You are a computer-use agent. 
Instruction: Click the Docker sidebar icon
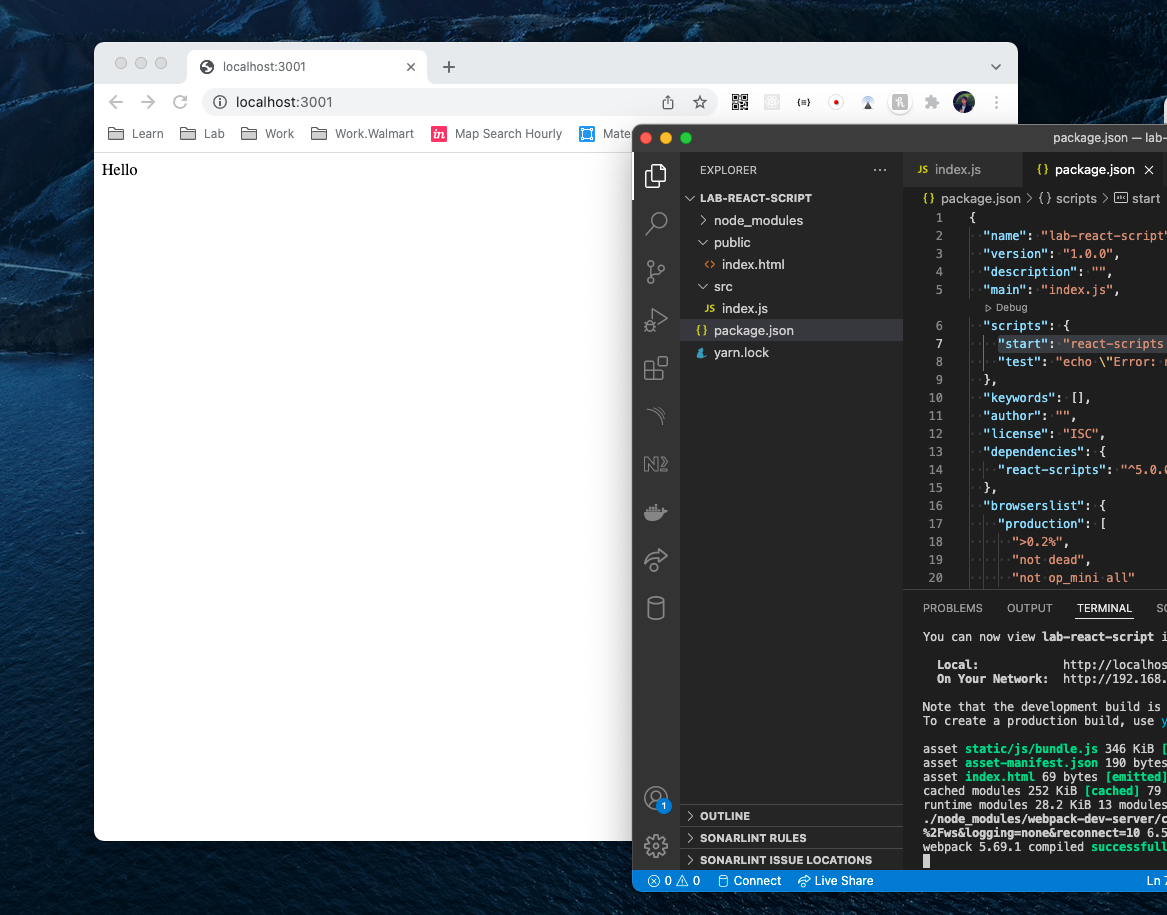pyautogui.click(x=656, y=512)
